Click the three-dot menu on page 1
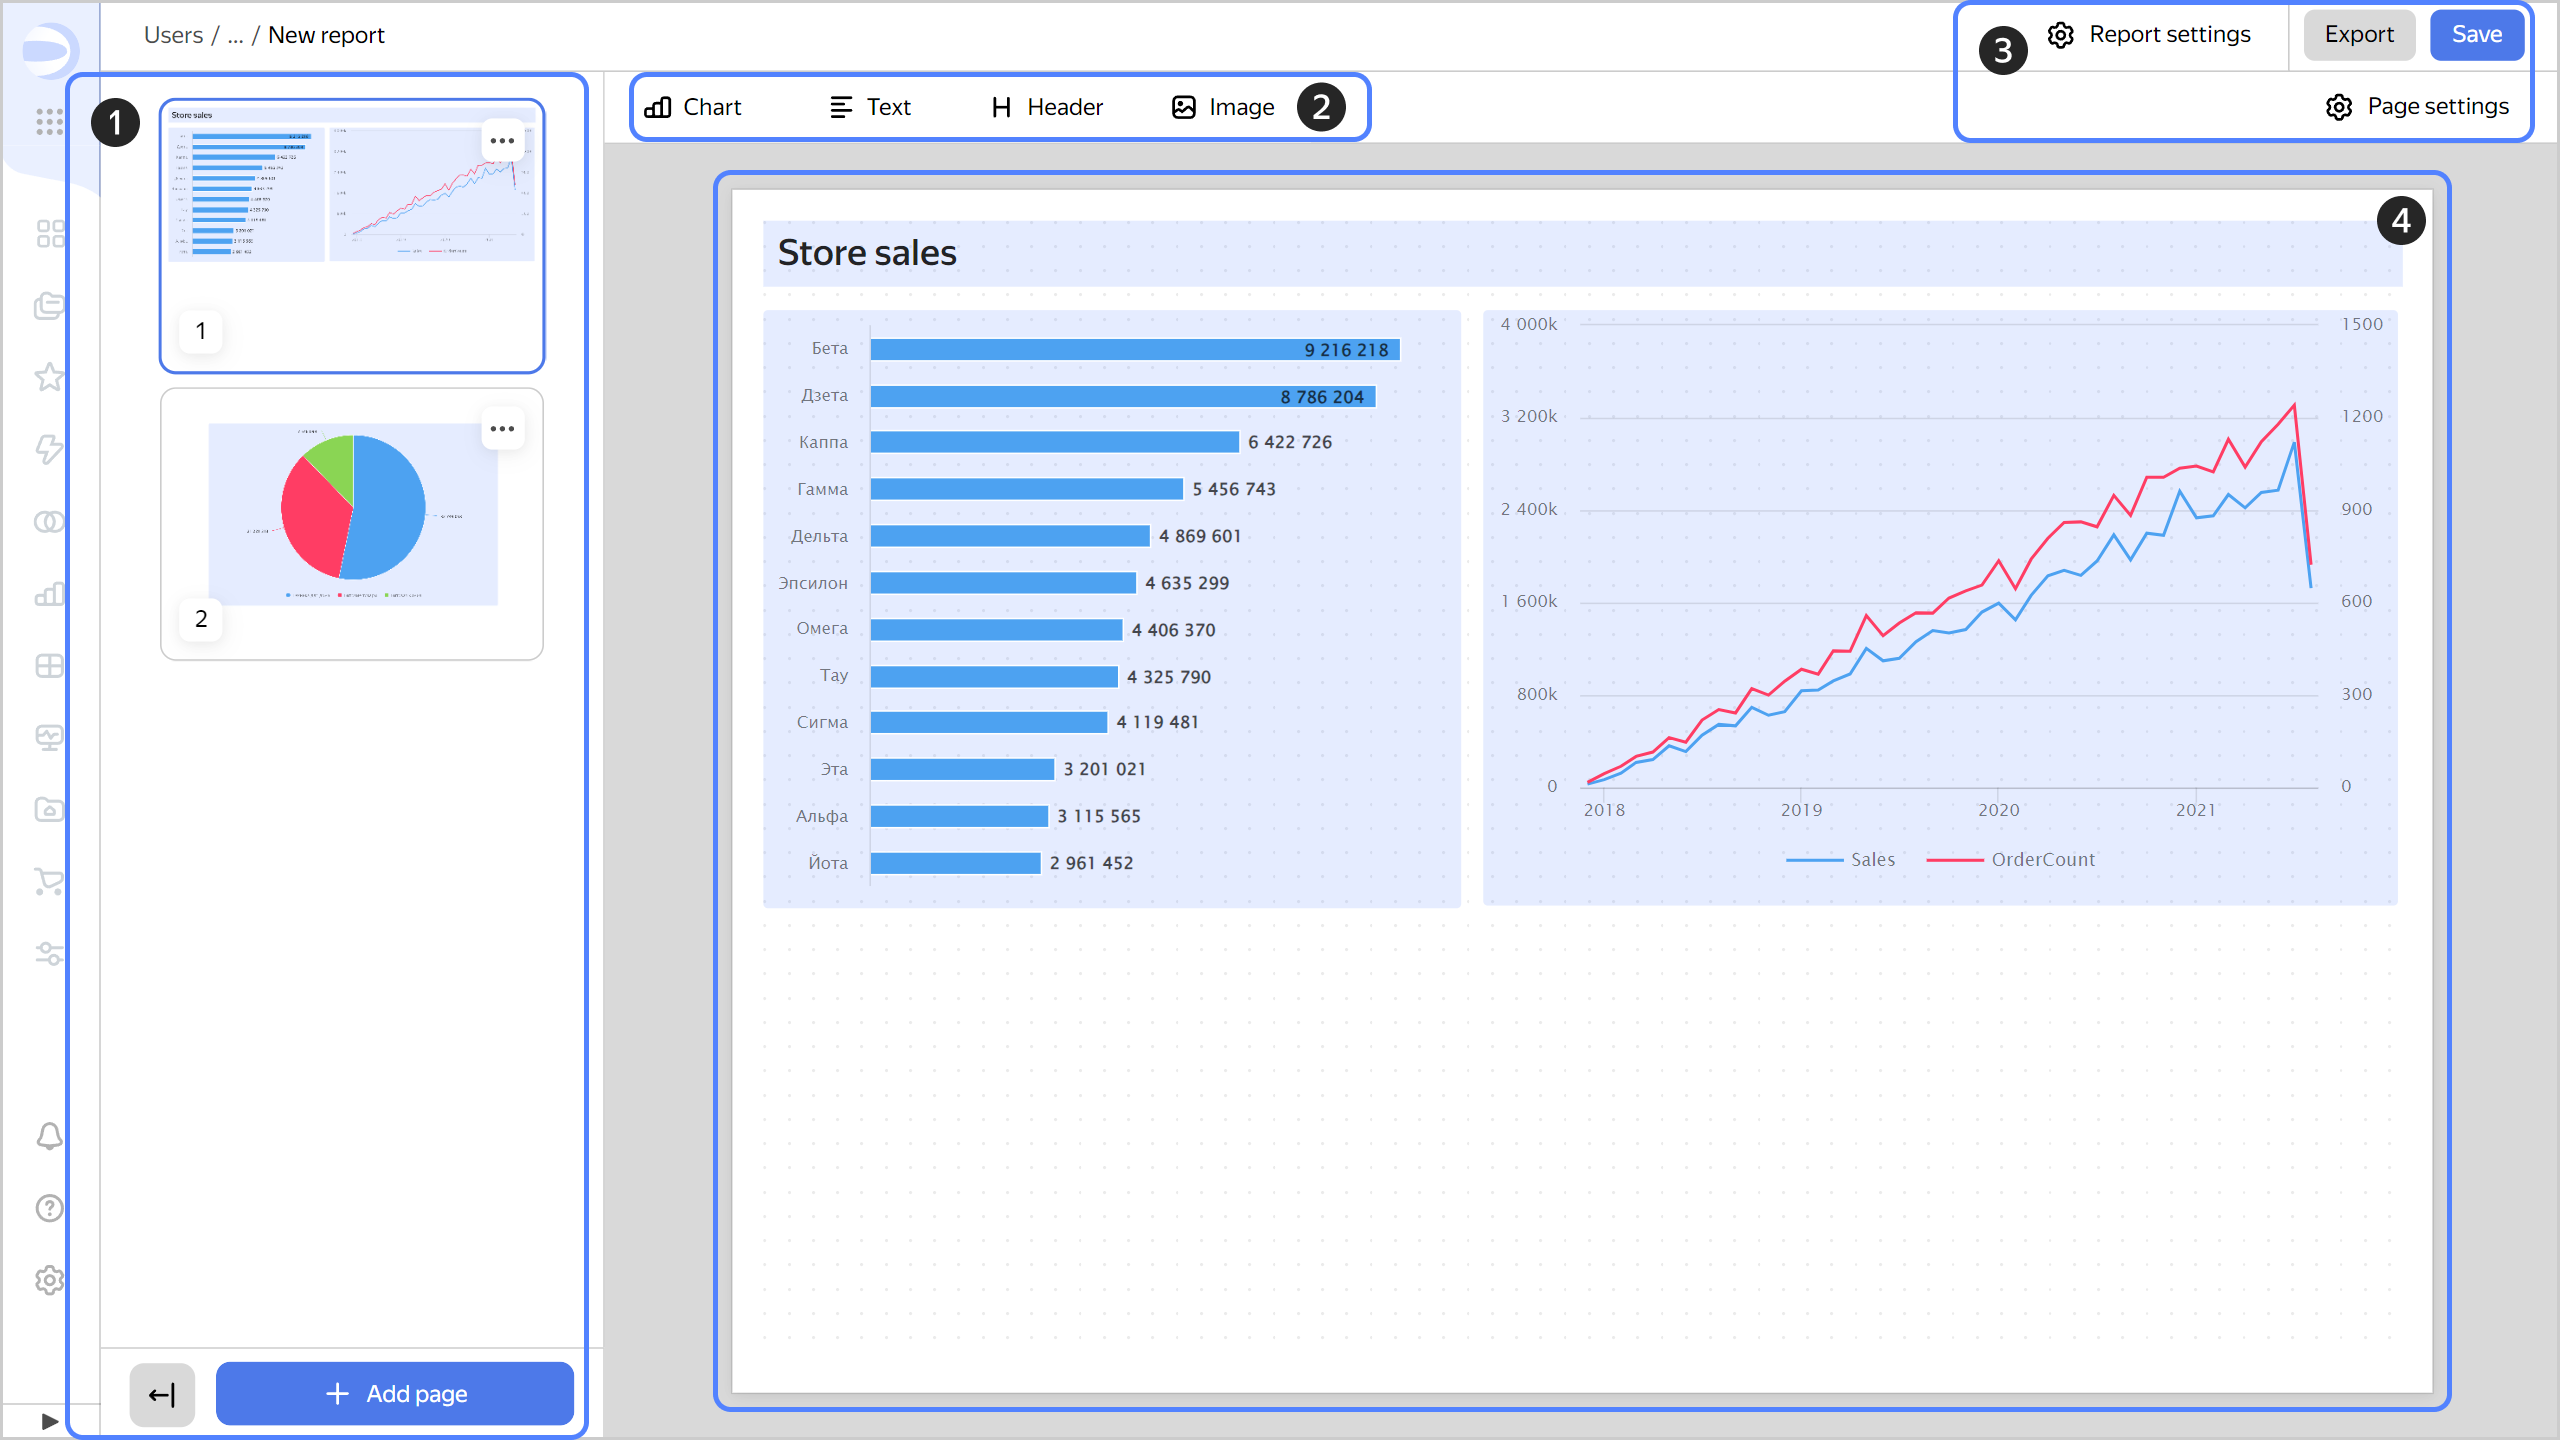 pos(501,141)
